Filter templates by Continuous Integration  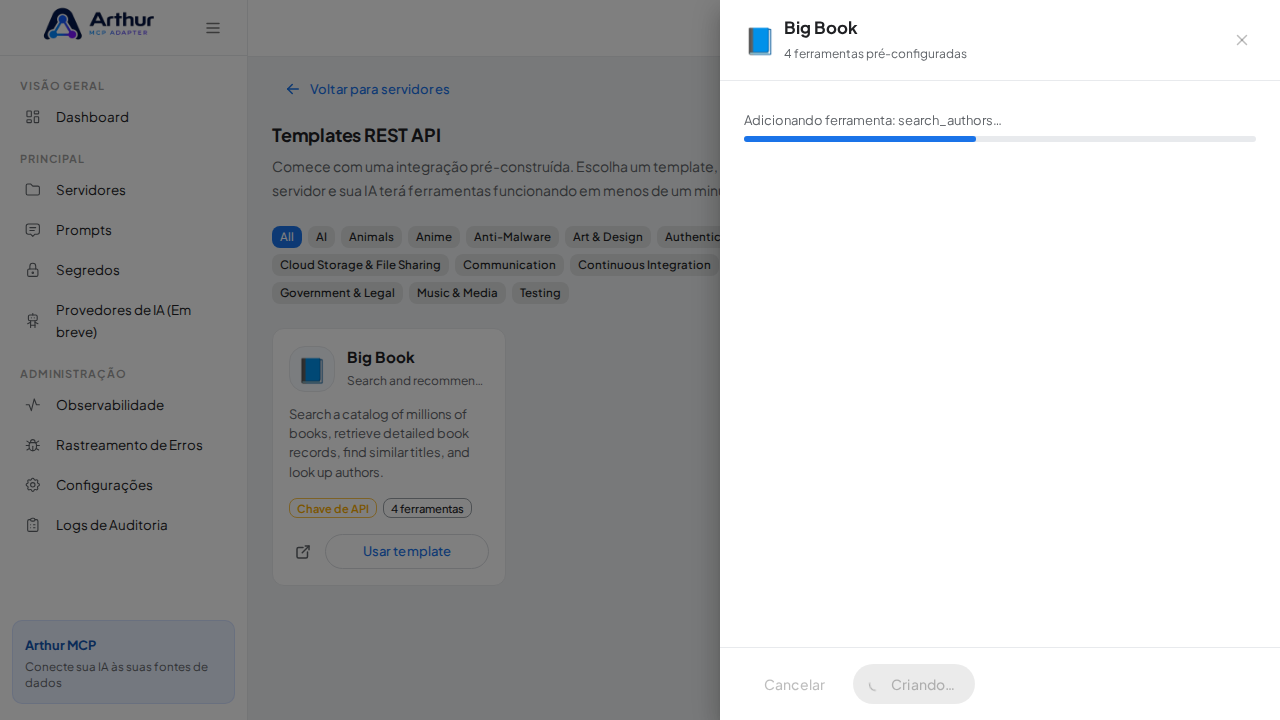point(644,265)
